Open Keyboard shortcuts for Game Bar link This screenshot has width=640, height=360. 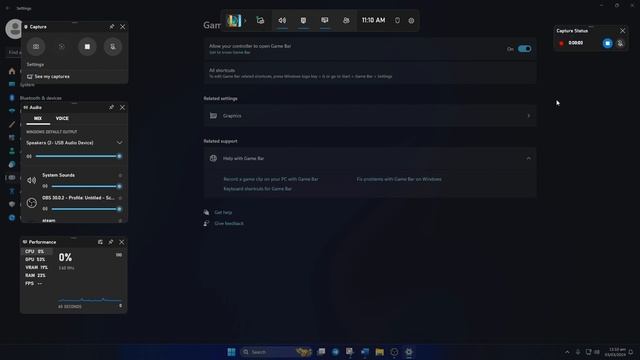(x=258, y=189)
